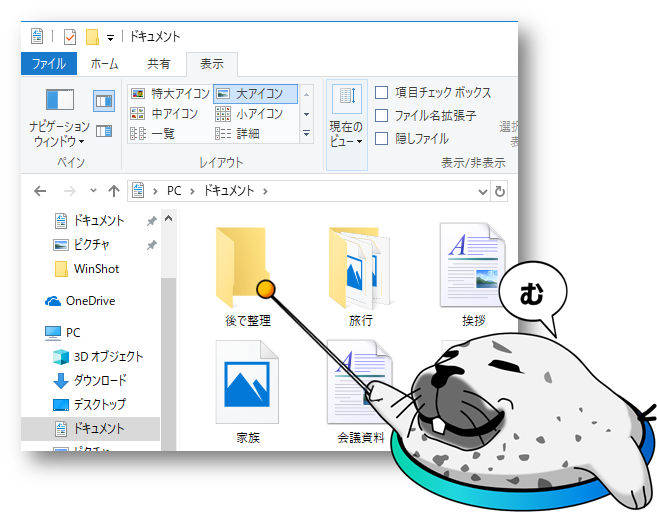Click layout gallery down arrow
This screenshot has height=512, width=657.
point(306,114)
